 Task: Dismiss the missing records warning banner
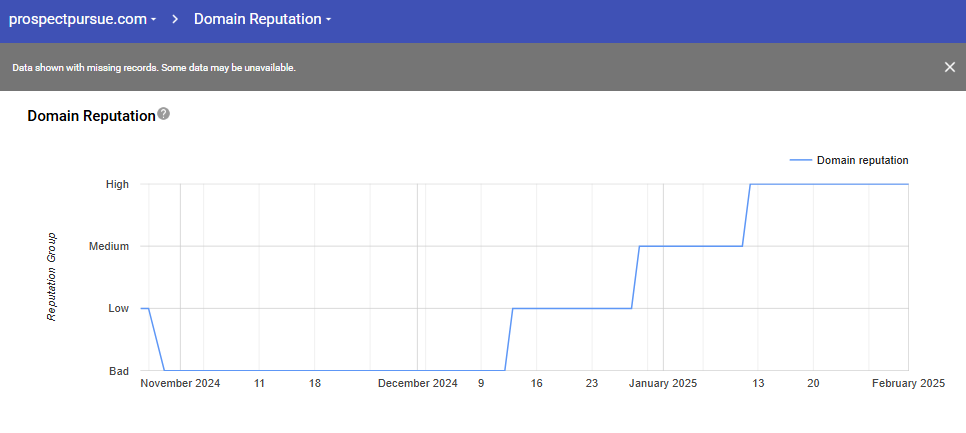949,67
